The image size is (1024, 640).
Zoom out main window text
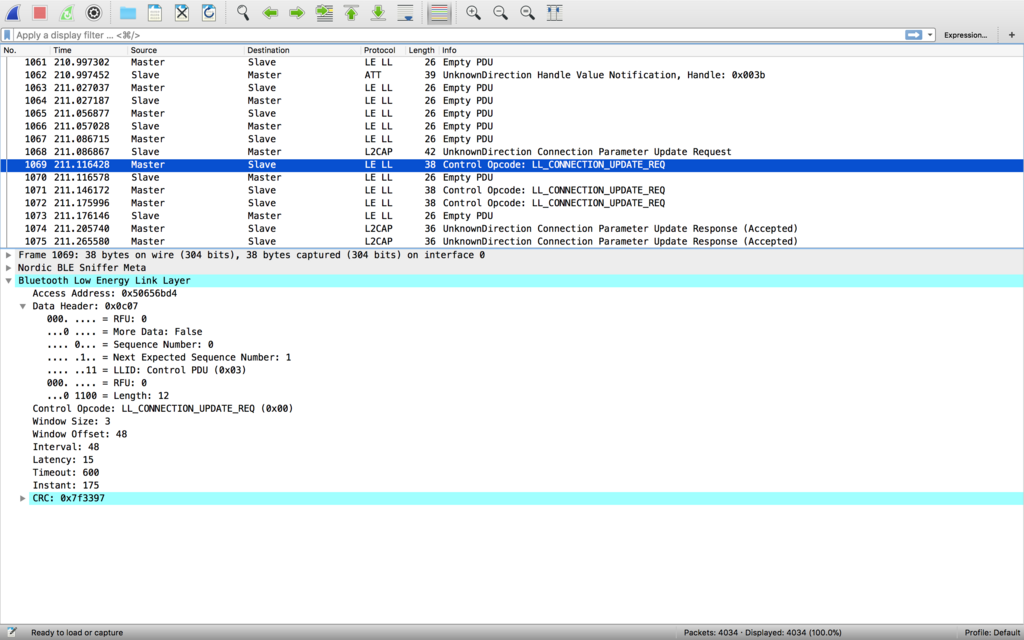click(500, 12)
